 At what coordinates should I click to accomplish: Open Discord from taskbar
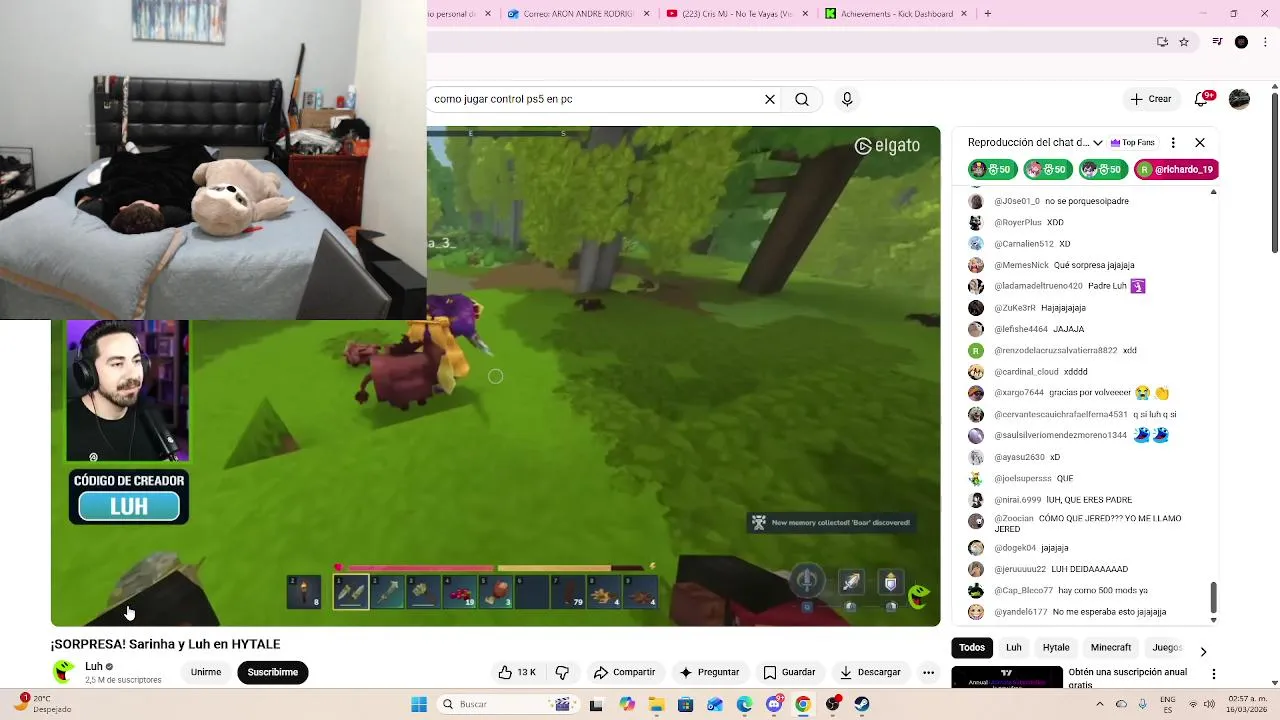[x=774, y=704]
